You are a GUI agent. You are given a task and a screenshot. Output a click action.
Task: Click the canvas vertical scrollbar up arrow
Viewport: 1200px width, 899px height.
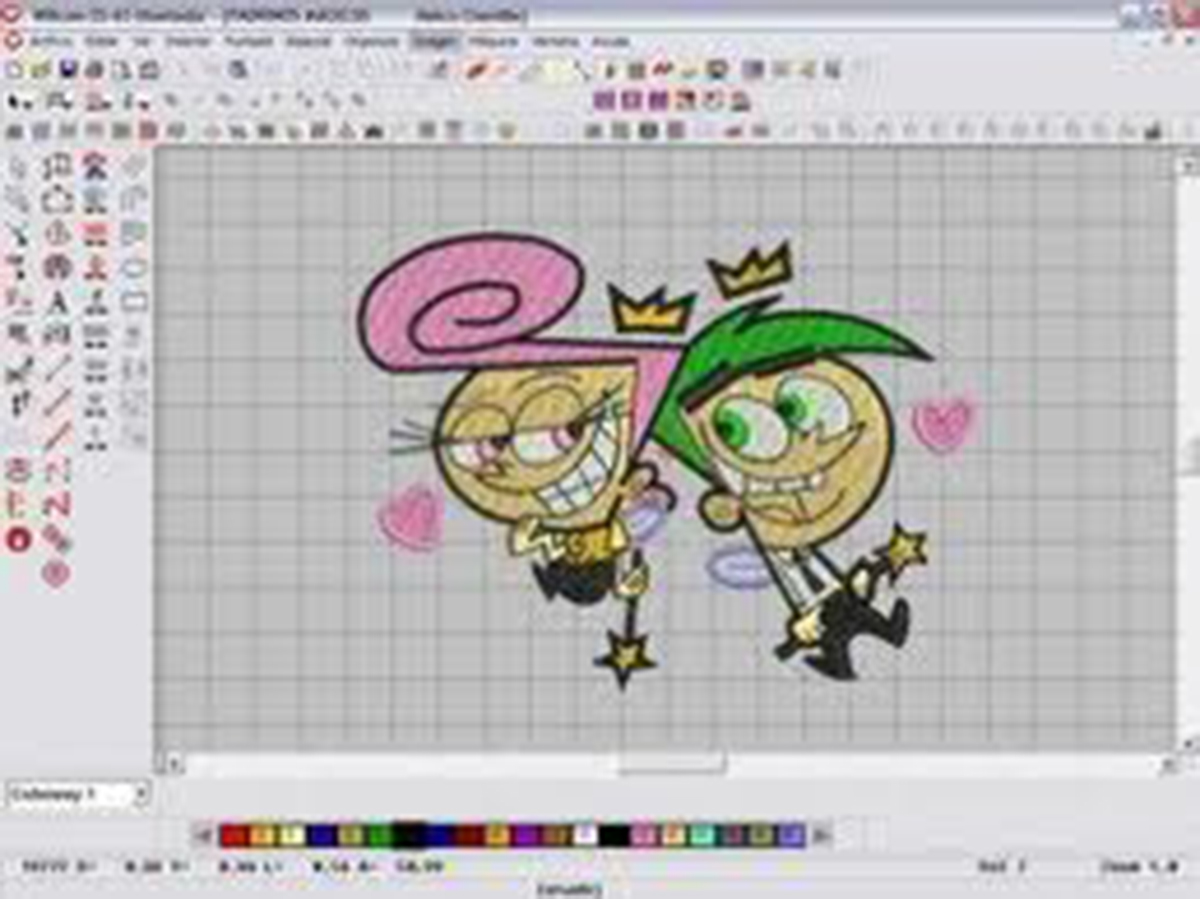(x=1189, y=167)
